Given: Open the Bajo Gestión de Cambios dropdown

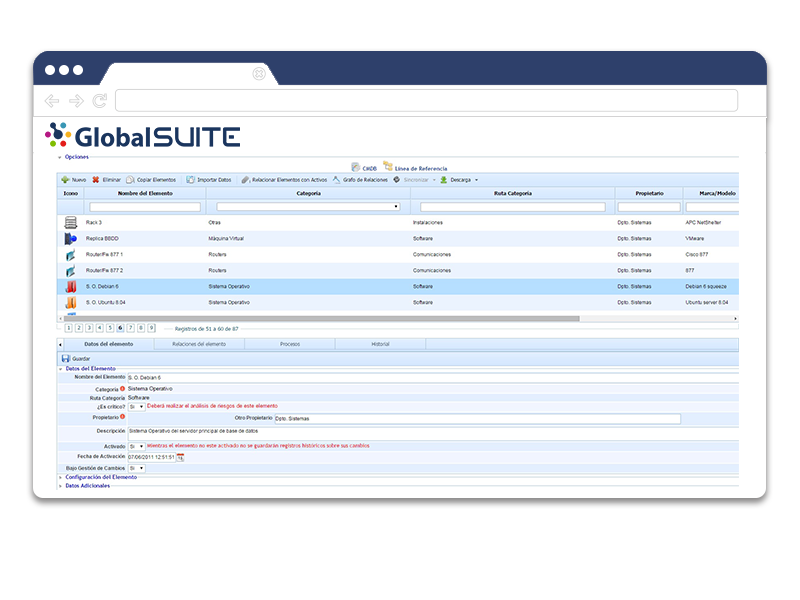Looking at the screenshot, I should [x=139, y=469].
